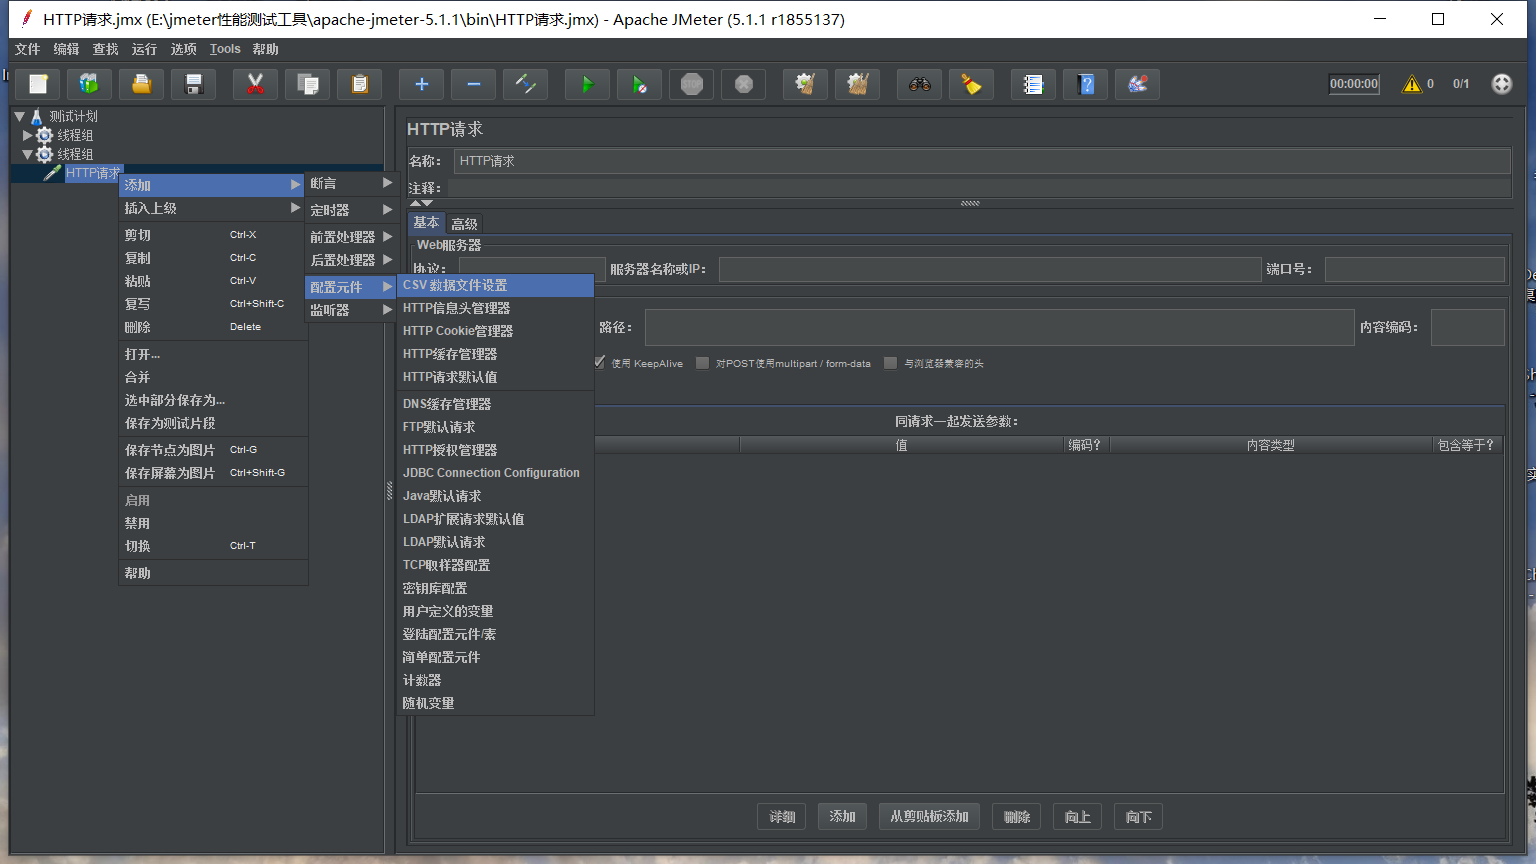The height and width of the screenshot is (864, 1536).
Task: Click the 向上 button
Action: coord(1078,817)
